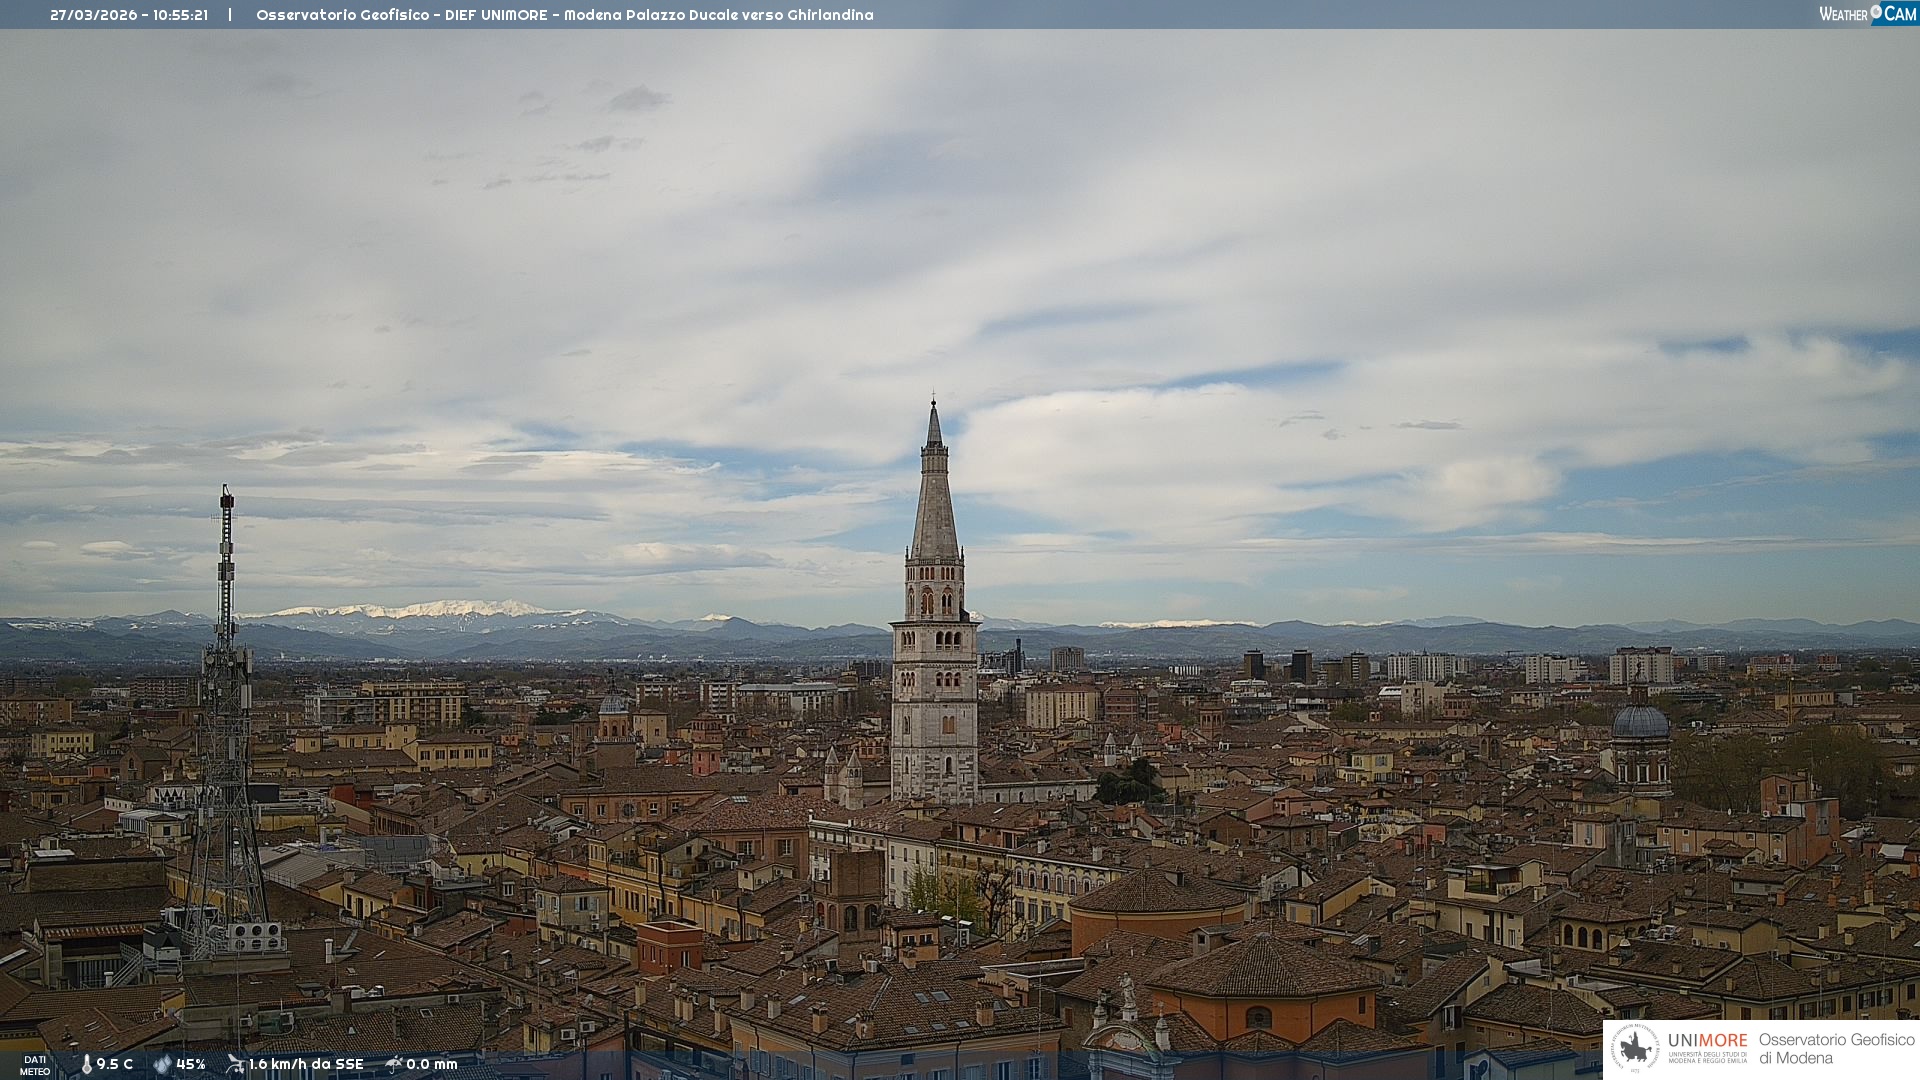Click the 0.0 mm rainfall value
Screen dimensions: 1920x1080
click(432, 1064)
